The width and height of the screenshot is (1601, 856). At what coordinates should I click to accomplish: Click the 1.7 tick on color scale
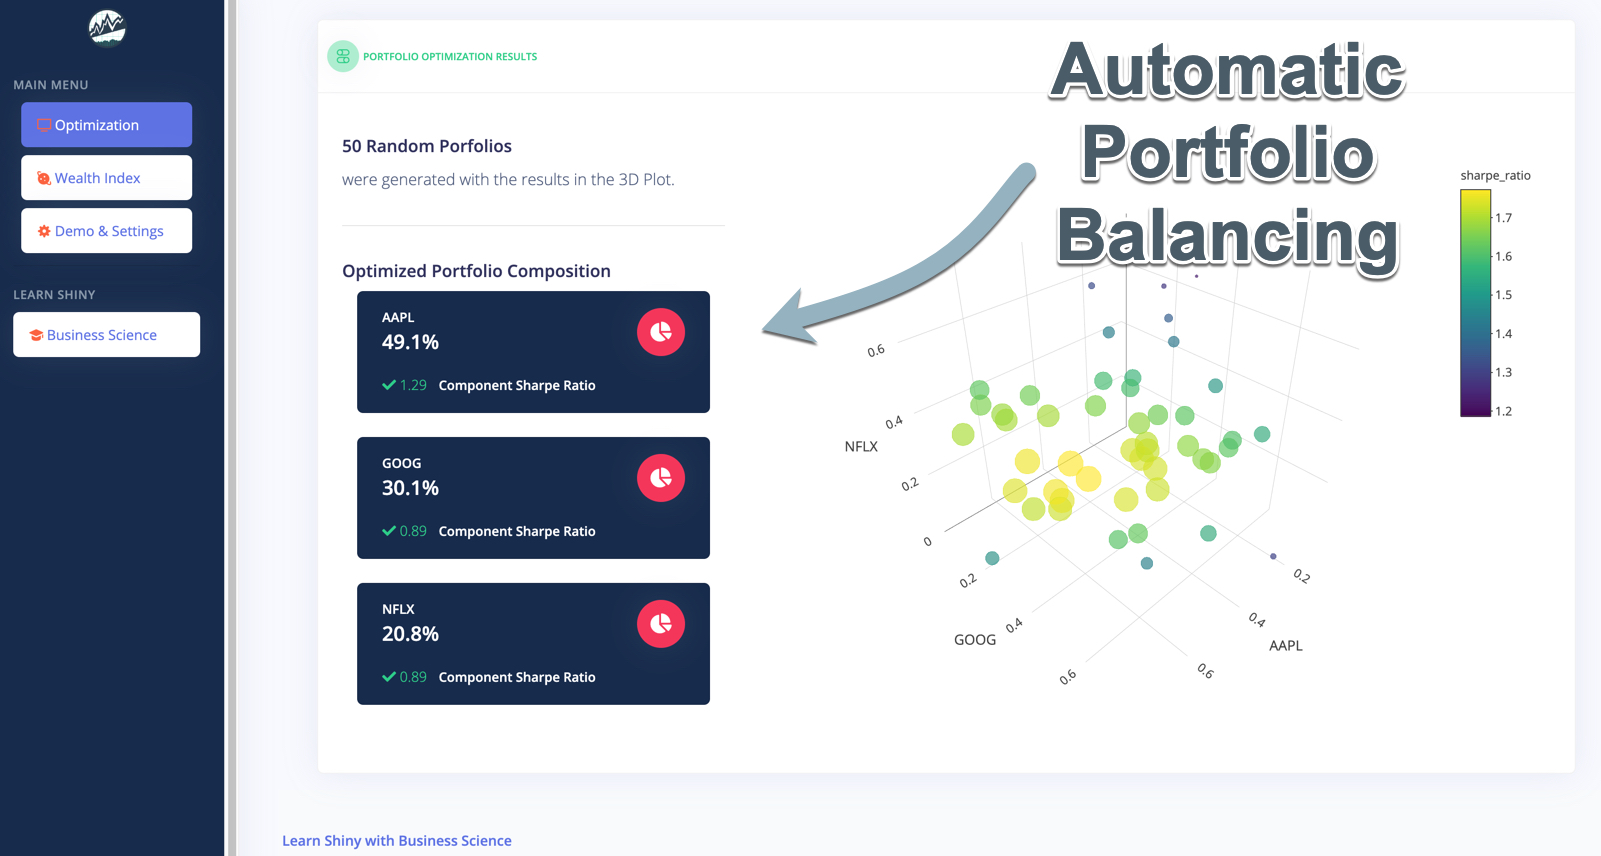[x=1503, y=218]
